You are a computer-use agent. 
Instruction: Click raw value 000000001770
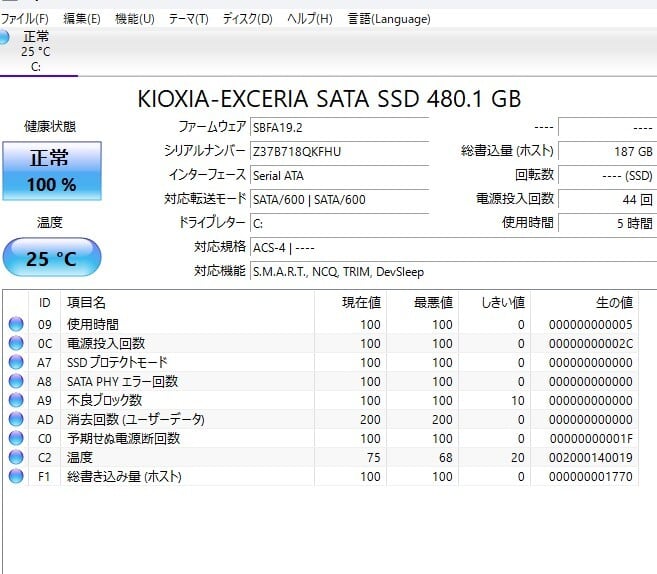(591, 477)
